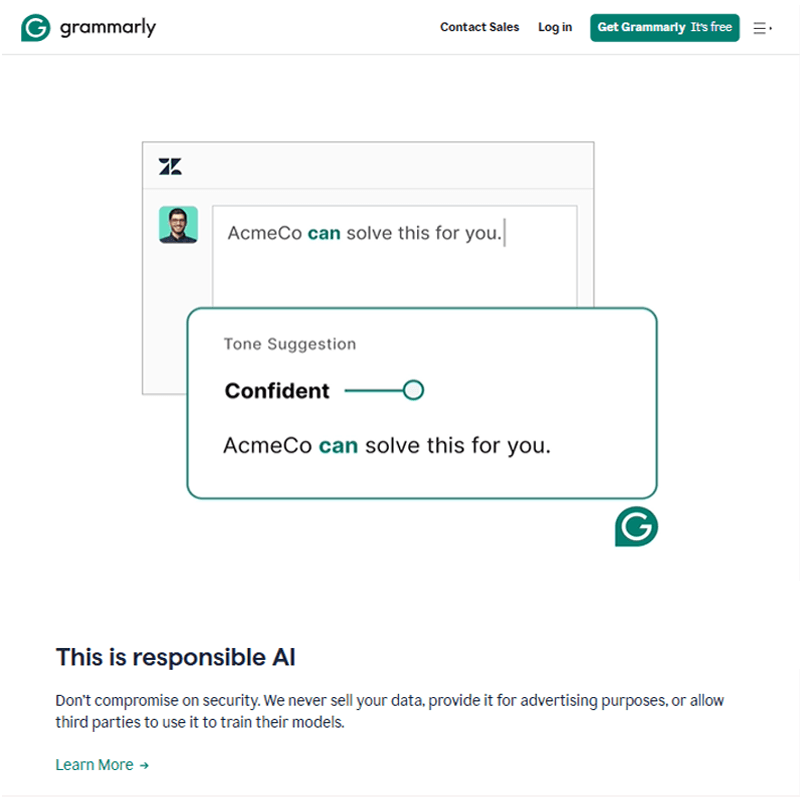800x800 pixels.
Task: Open the Contact Sales page
Action: 479,28
